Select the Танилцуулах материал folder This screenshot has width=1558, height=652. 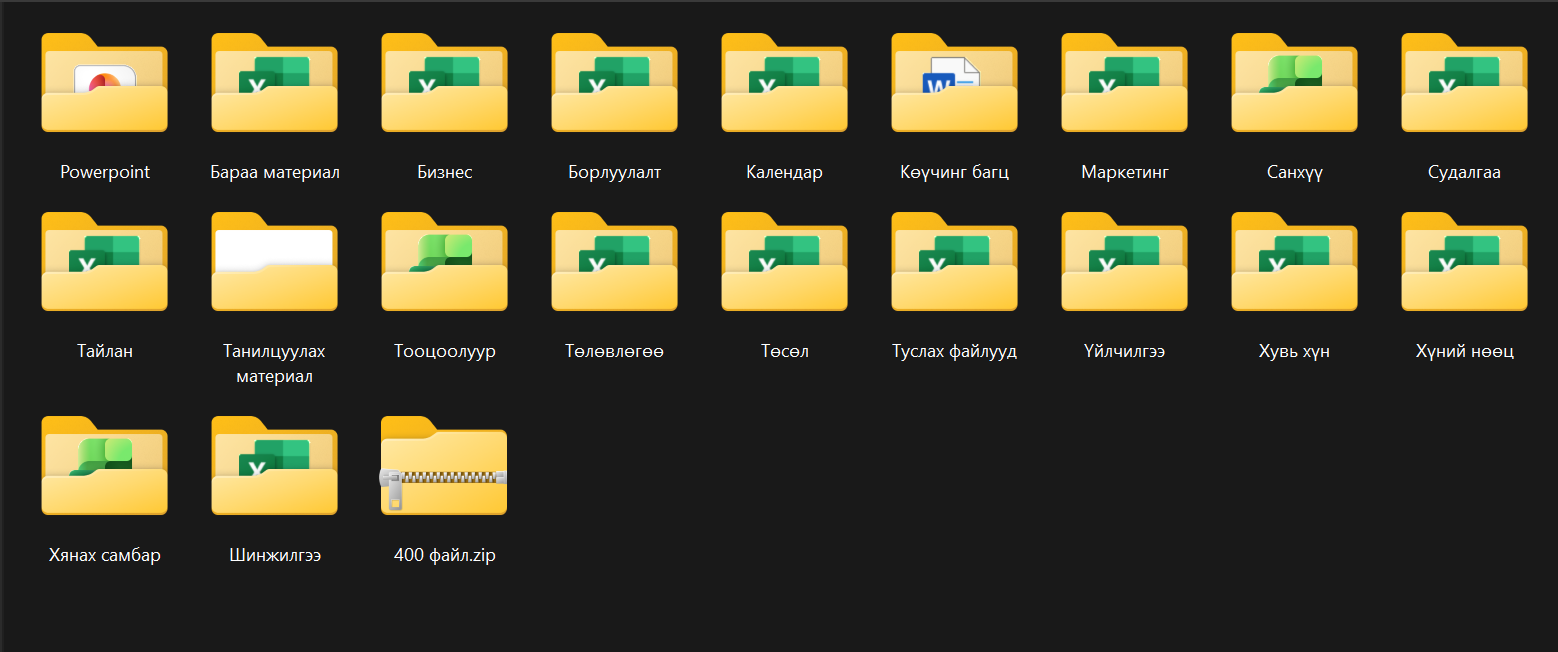pyautogui.click(x=274, y=263)
